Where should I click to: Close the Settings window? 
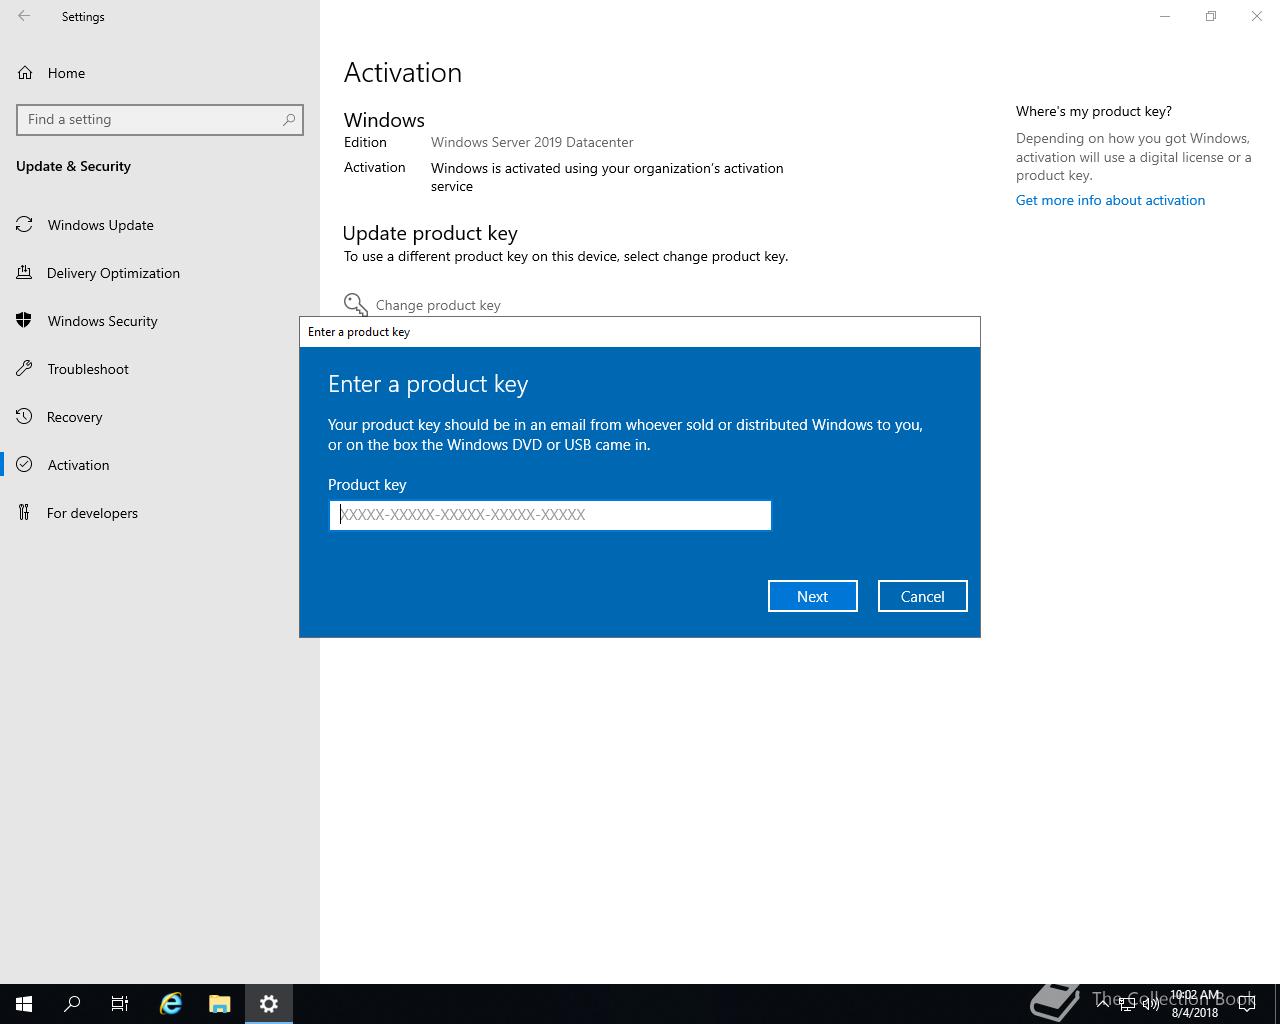1257,16
